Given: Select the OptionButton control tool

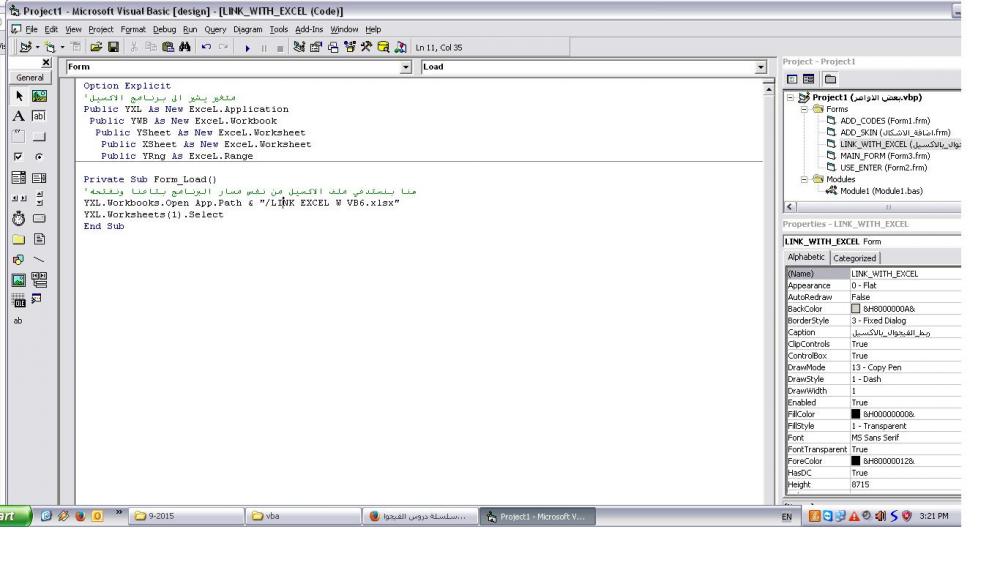Looking at the screenshot, I should 39,157.
